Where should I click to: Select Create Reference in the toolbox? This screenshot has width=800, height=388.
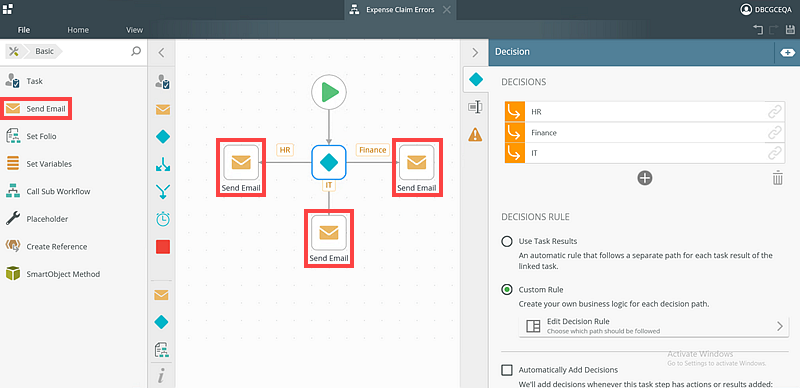(46, 247)
